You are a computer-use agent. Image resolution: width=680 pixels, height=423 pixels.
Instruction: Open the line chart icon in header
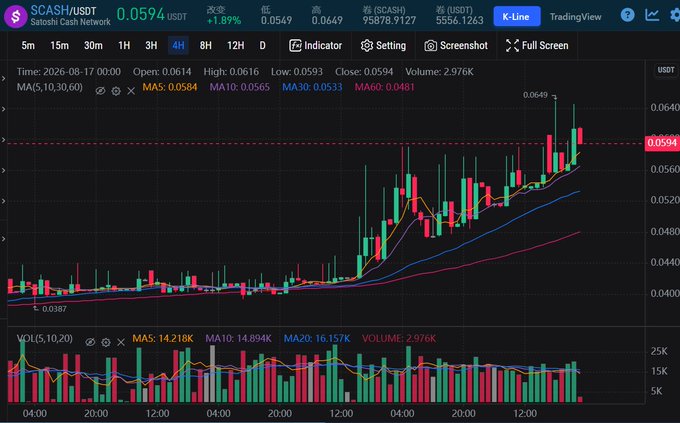pos(652,15)
